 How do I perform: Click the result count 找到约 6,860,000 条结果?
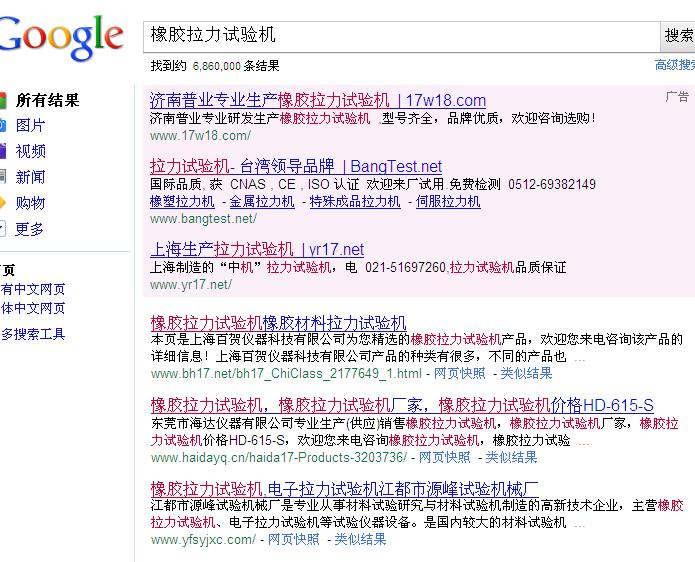215,66
